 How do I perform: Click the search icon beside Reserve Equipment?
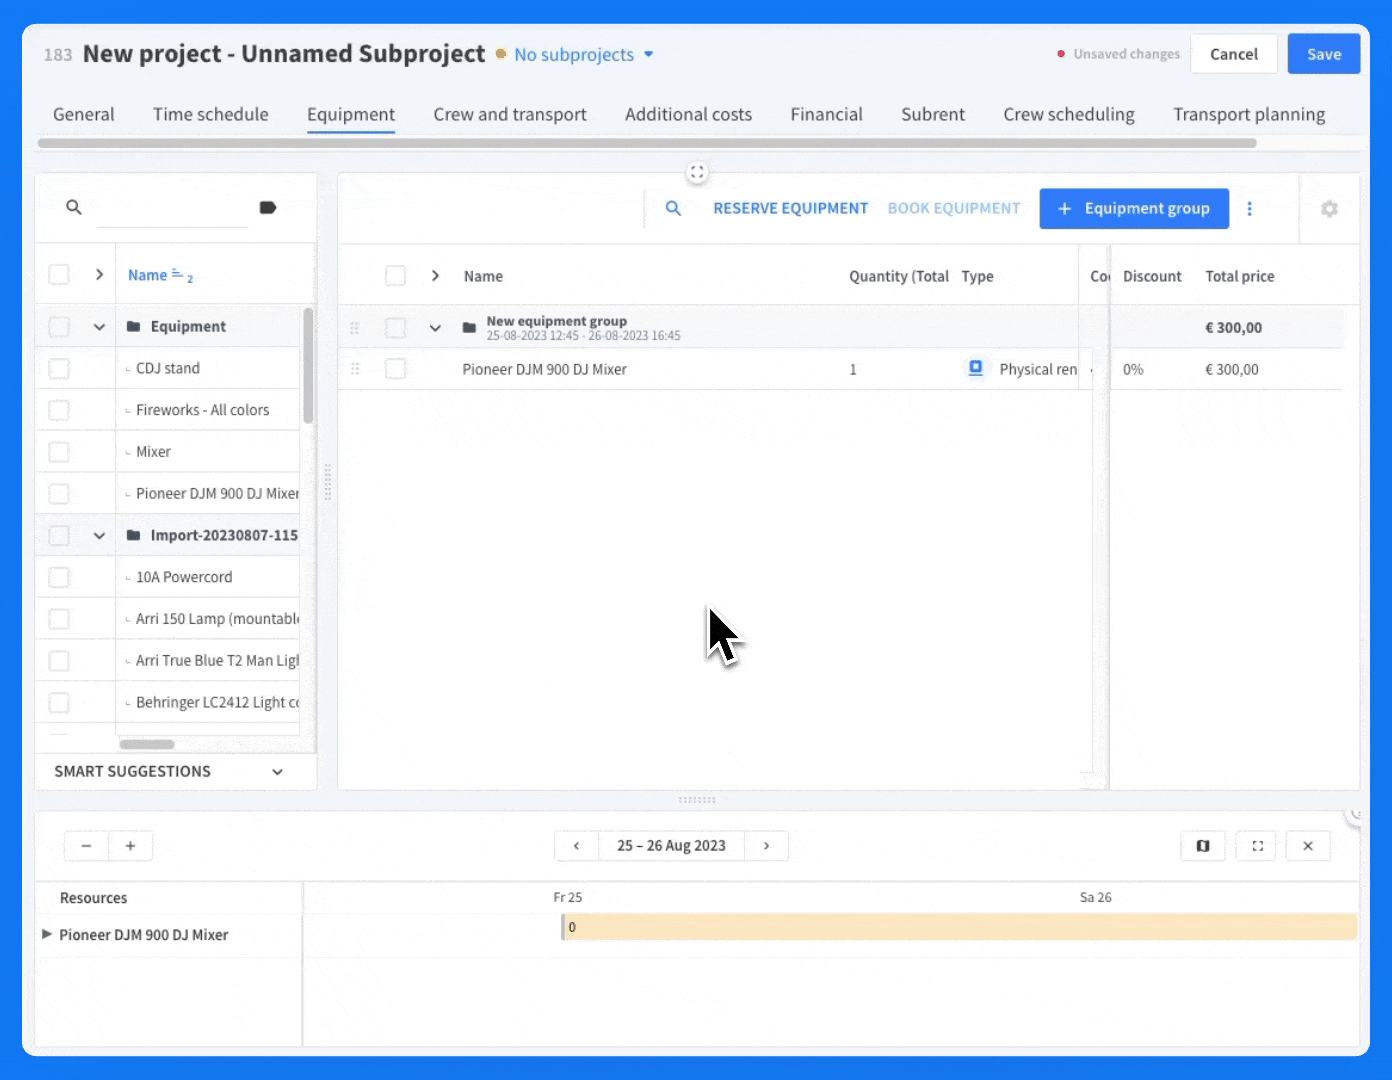(x=673, y=208)
